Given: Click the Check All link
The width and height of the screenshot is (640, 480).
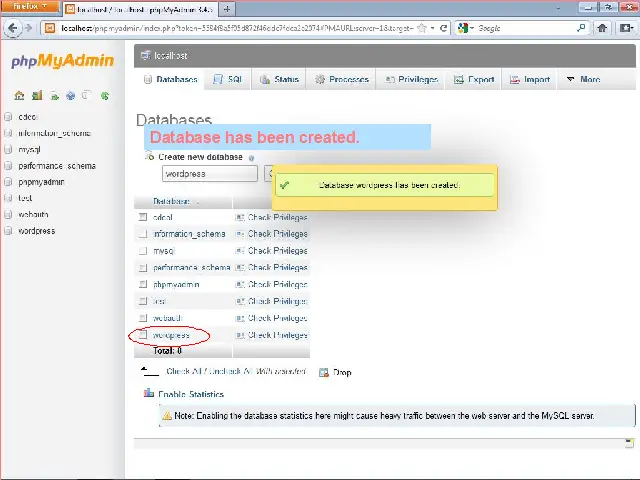Looking at the screenshot, I should 184,371.
